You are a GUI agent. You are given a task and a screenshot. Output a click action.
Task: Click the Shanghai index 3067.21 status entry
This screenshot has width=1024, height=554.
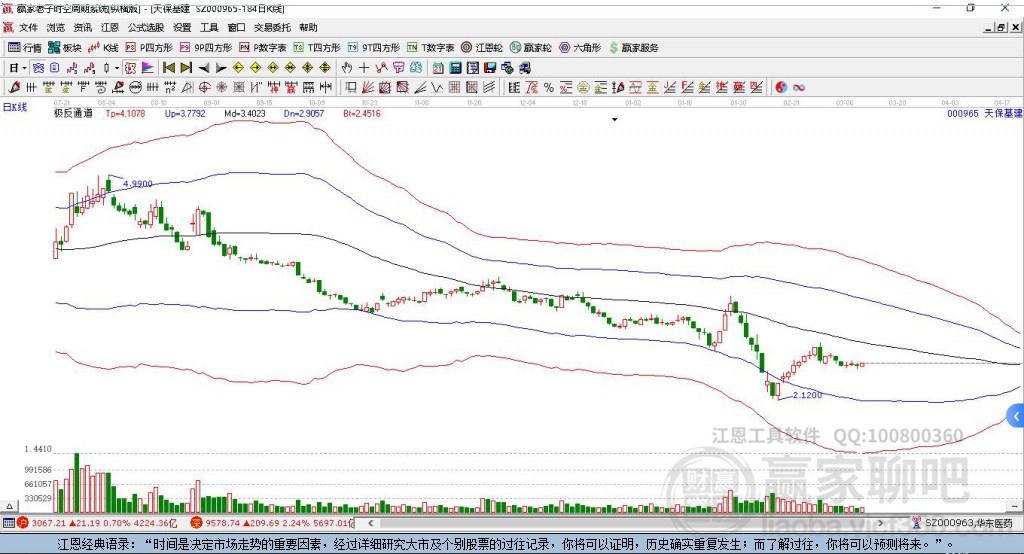point(98,523)
